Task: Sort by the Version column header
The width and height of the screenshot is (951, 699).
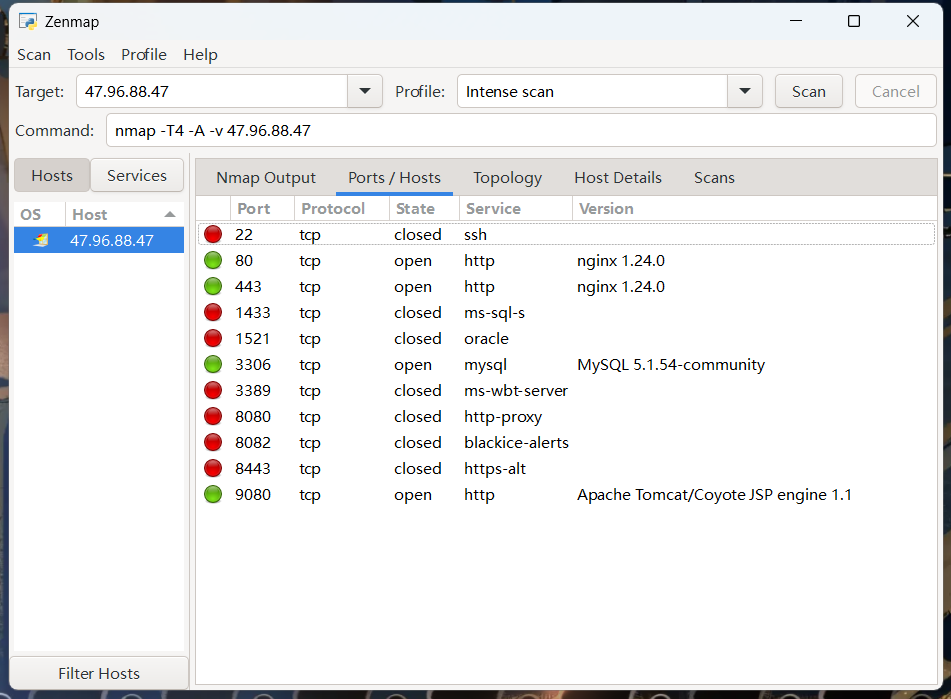Action: pyautogui.click(x=754, y=209)
